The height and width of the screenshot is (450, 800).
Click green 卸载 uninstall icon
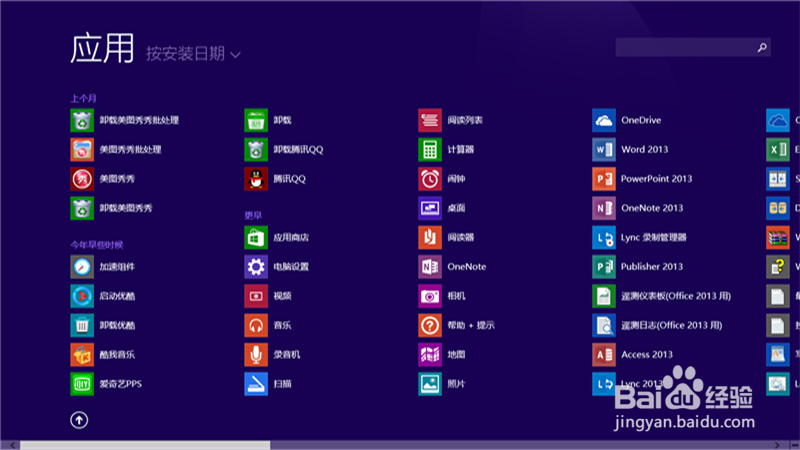click(x=256, y=120)
